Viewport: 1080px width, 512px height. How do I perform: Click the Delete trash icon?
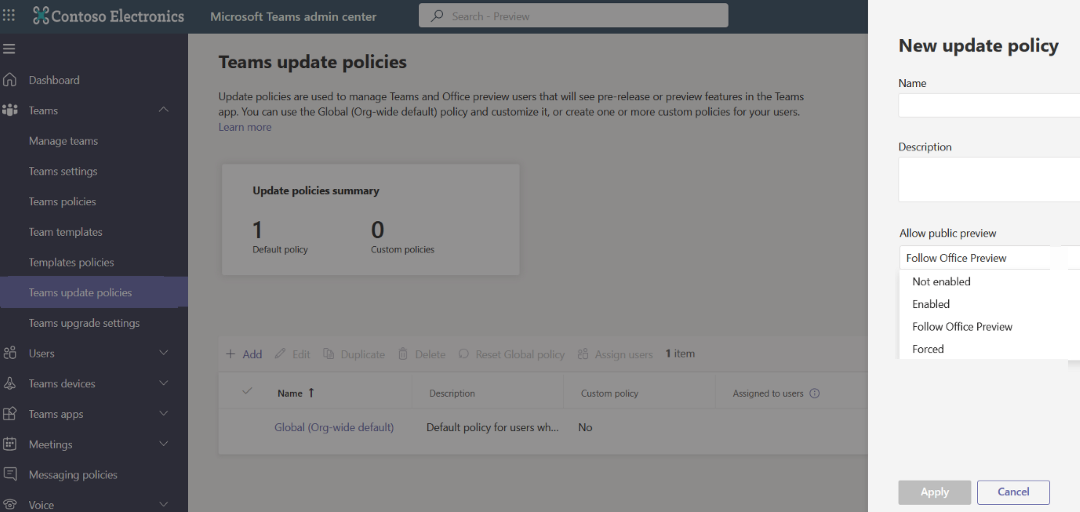pos(403,354)
